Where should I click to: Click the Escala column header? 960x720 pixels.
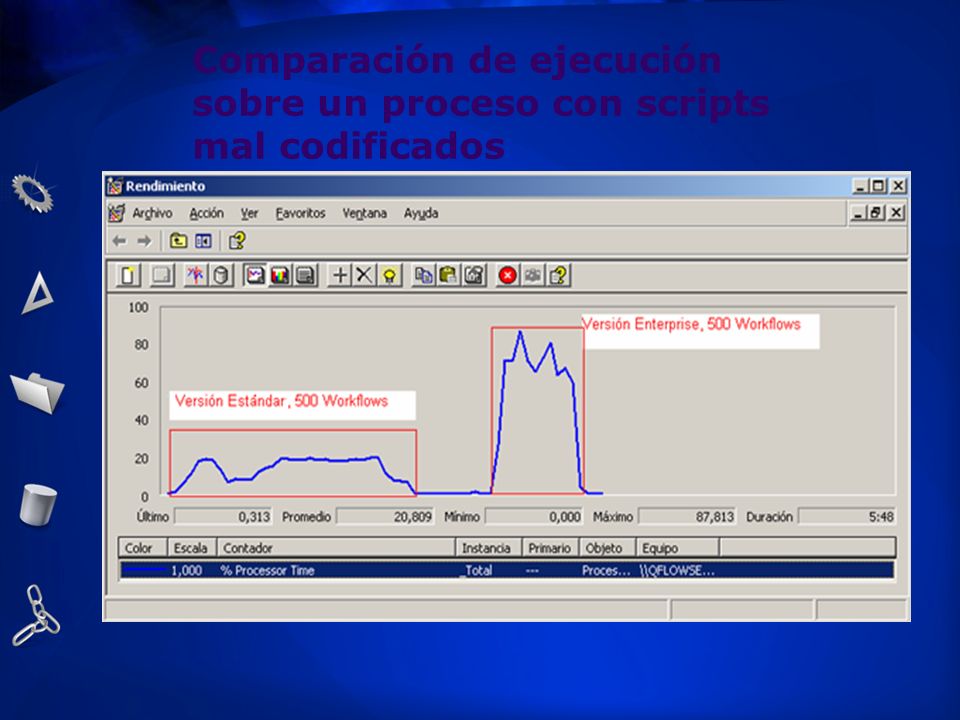point(192,548)
